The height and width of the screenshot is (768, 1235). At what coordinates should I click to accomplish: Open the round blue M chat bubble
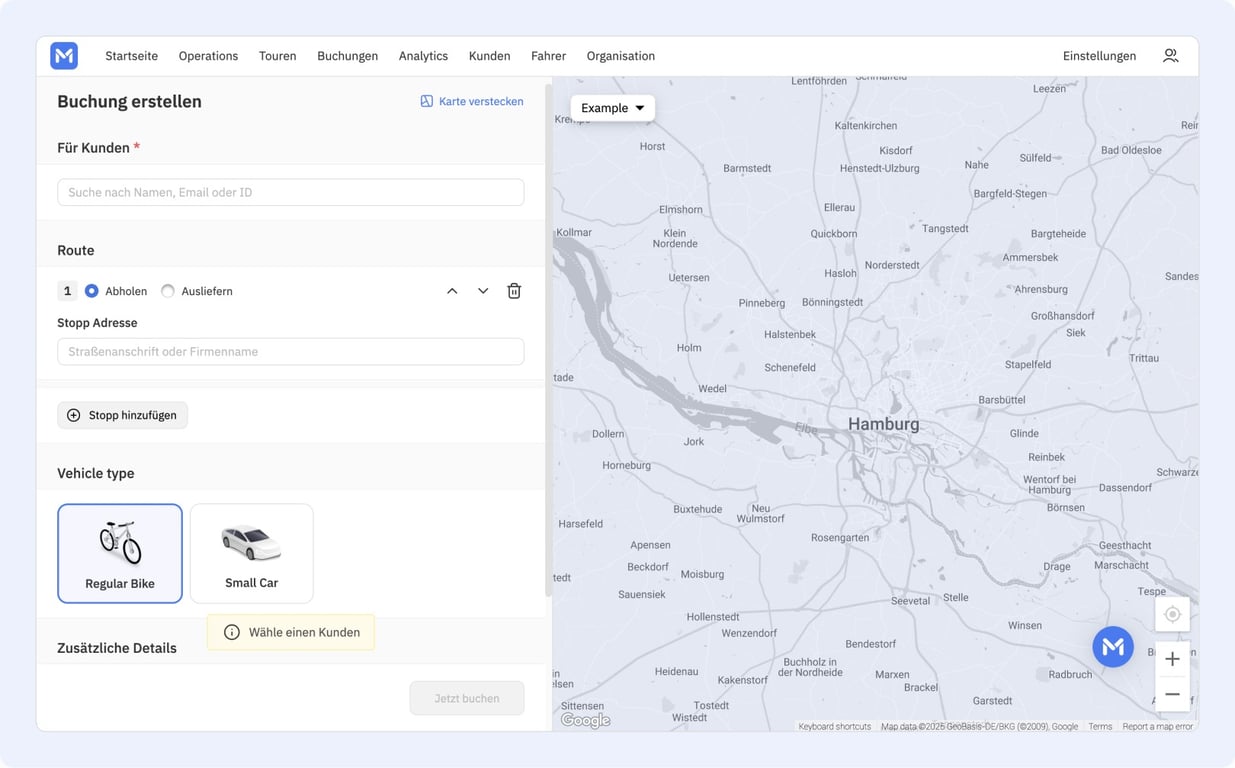coord(1113,647)
